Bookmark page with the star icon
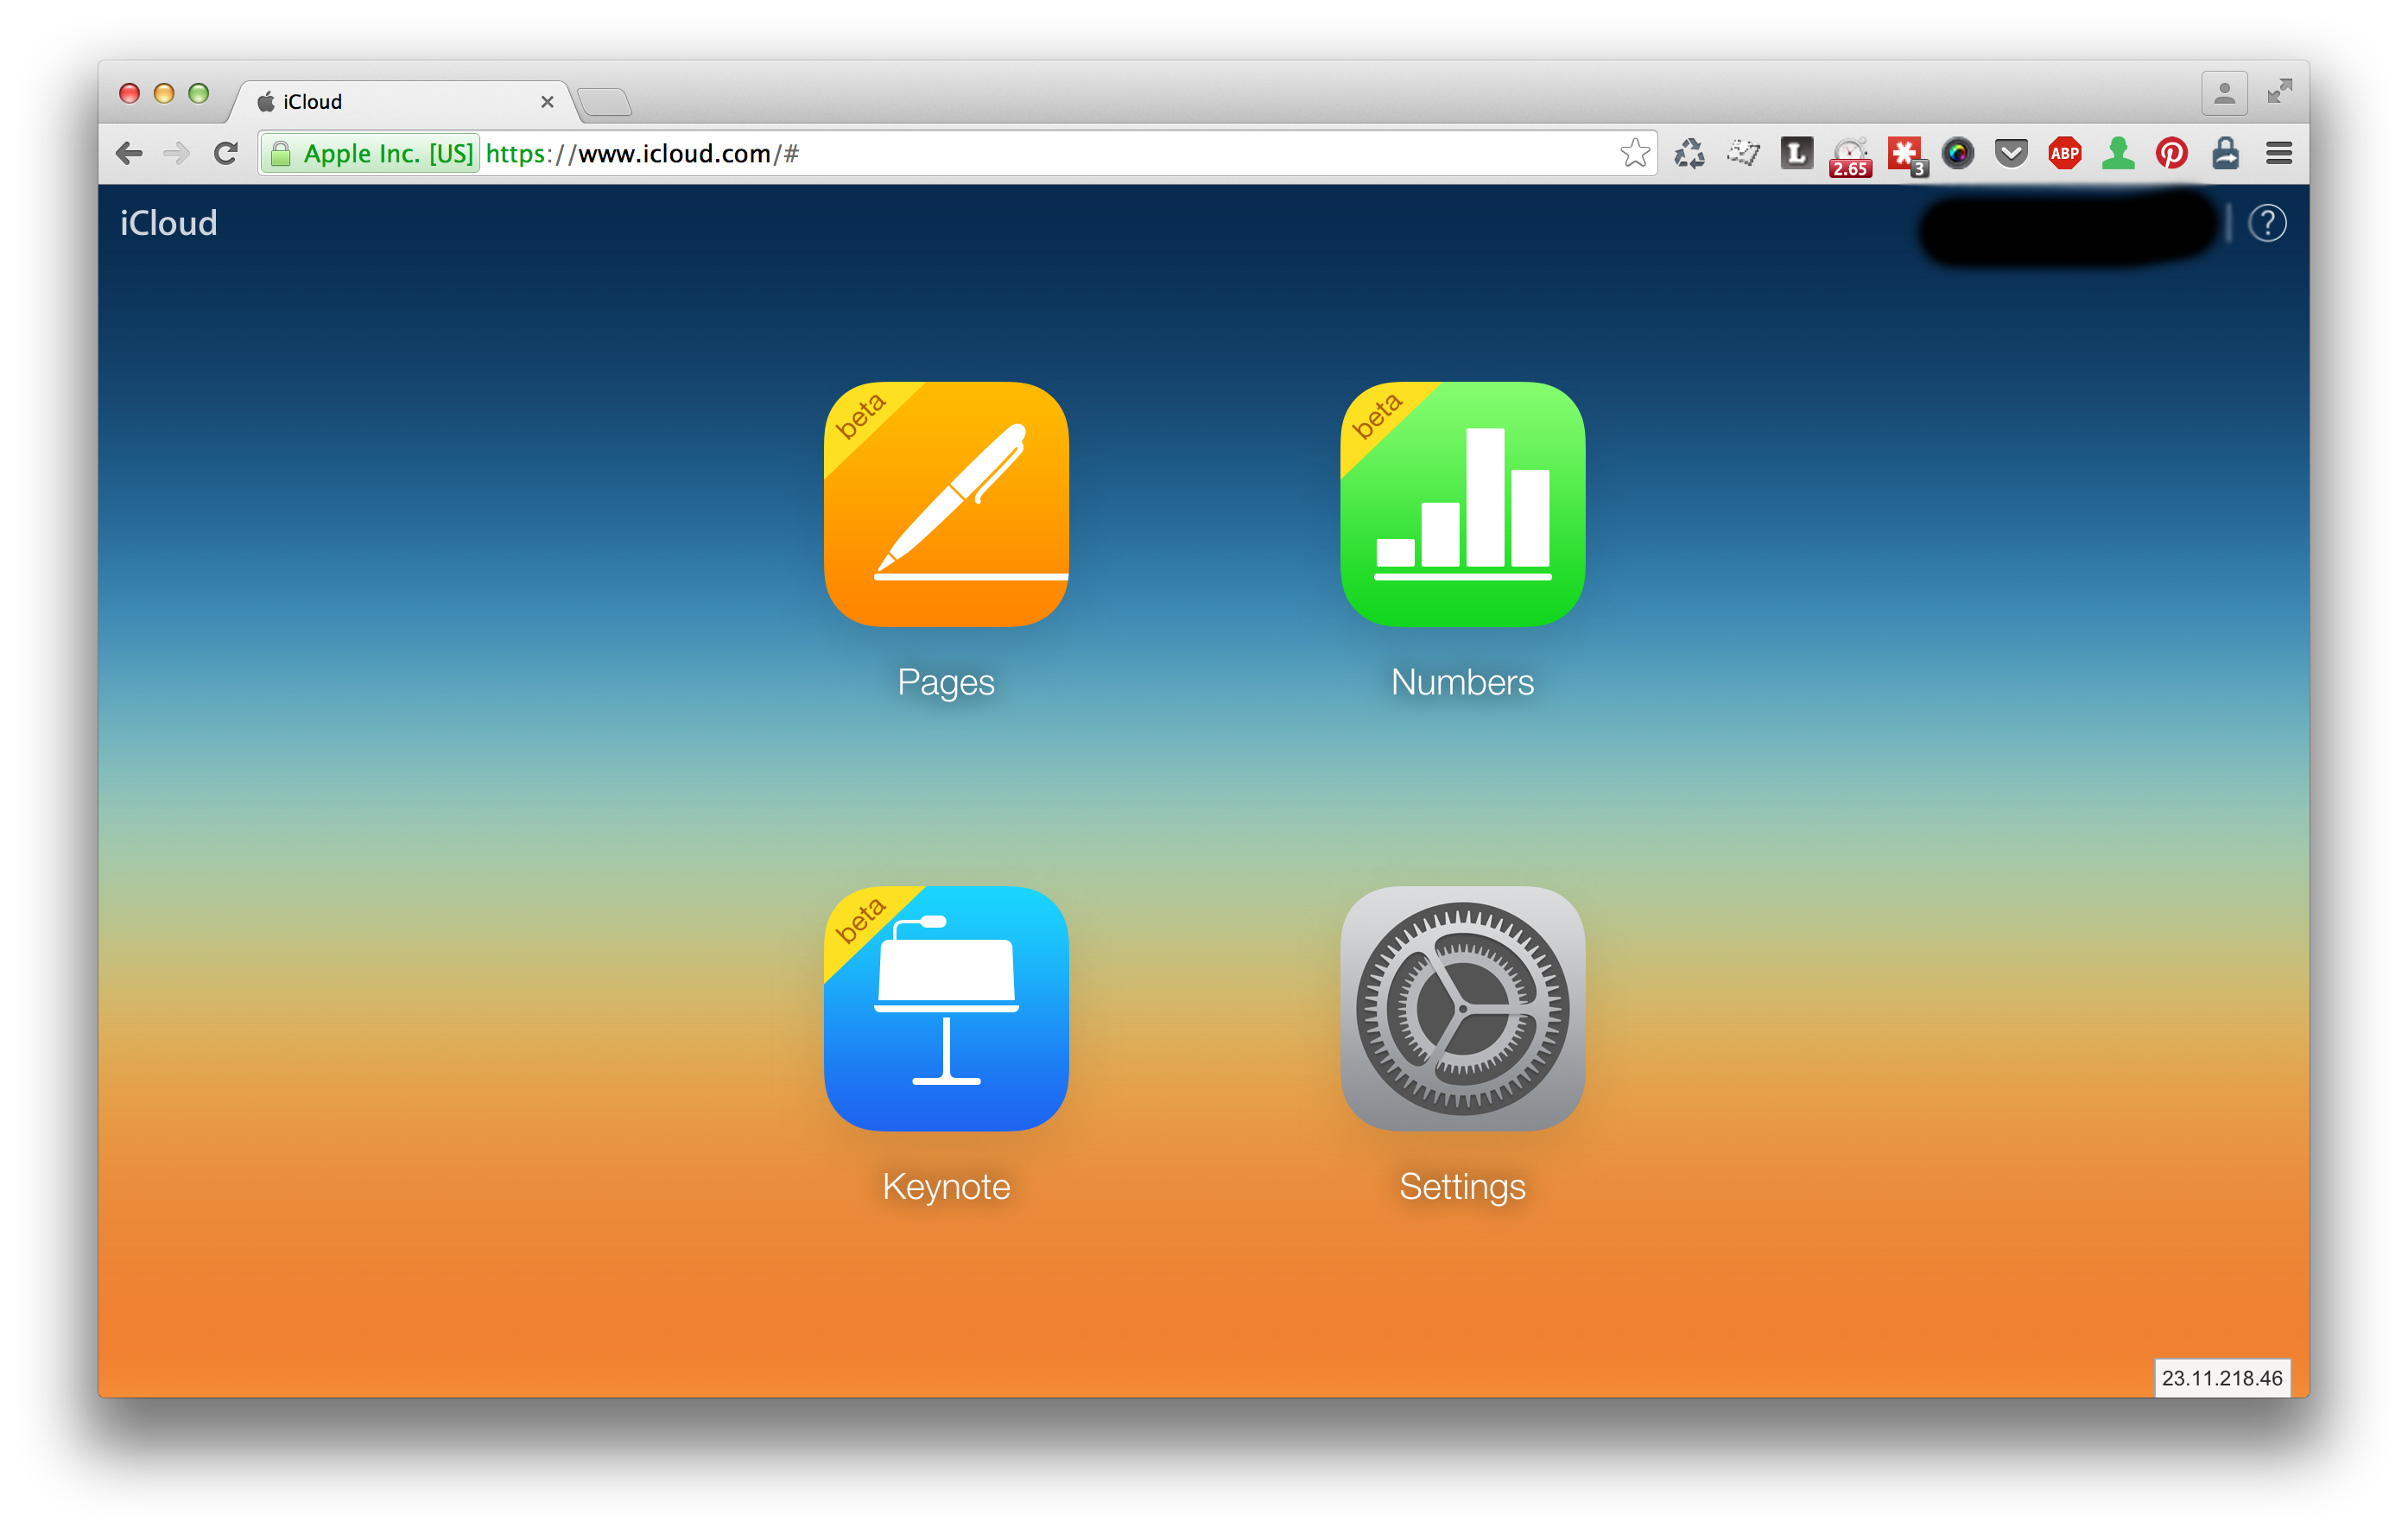Image resolution: width=2408 pixels, height=1534 pixels. (1634, 153)
